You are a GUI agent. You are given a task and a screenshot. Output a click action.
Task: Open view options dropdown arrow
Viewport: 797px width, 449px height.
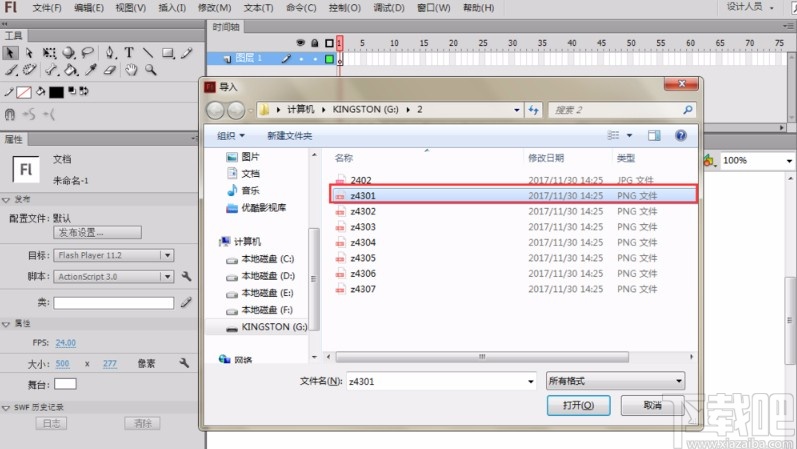(x=629, y=135)
